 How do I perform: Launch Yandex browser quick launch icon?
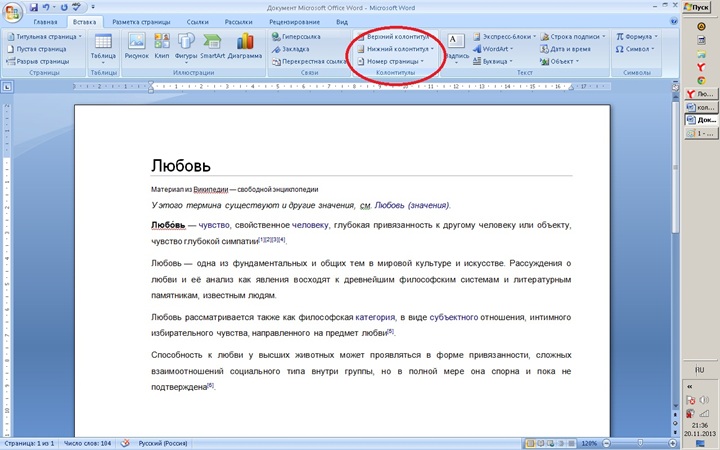pos(701,67)
